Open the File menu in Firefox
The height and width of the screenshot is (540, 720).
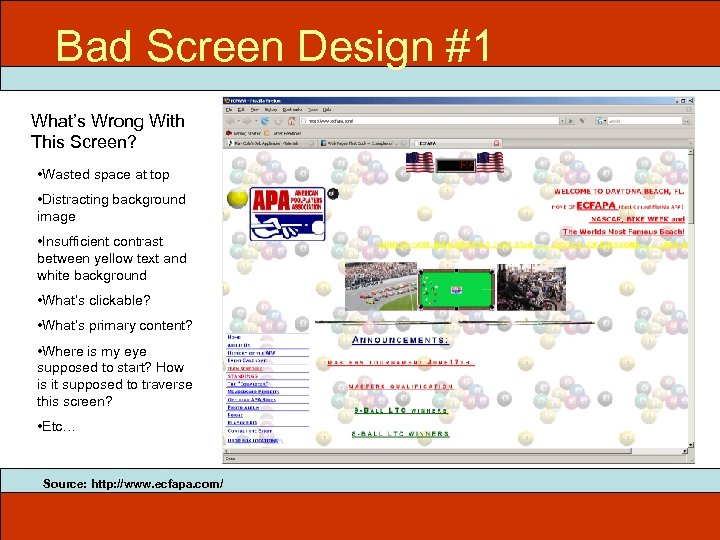(x=229, y=110)
